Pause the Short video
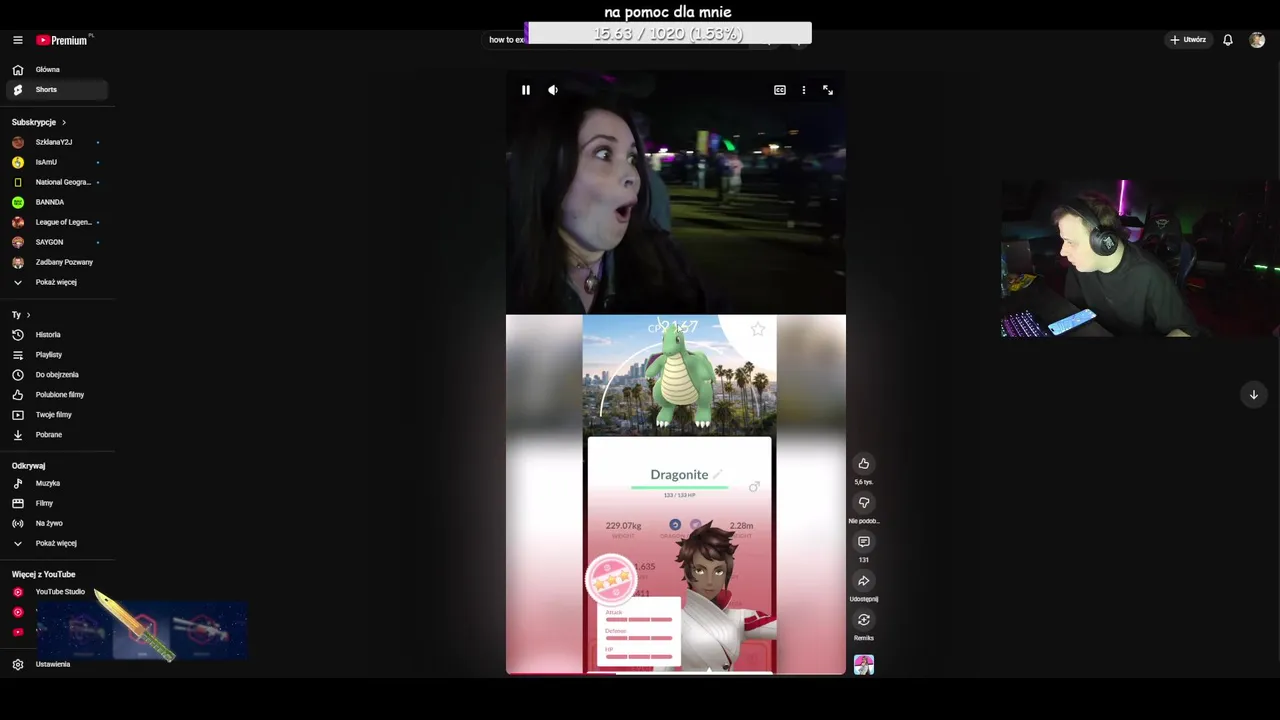The image size is (1280, 720). 526,90
